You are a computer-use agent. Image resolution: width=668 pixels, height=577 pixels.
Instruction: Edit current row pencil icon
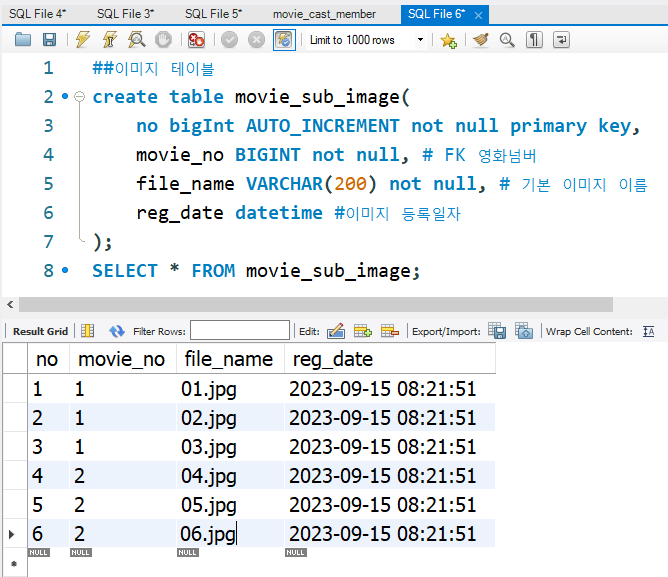click(336, 331)
